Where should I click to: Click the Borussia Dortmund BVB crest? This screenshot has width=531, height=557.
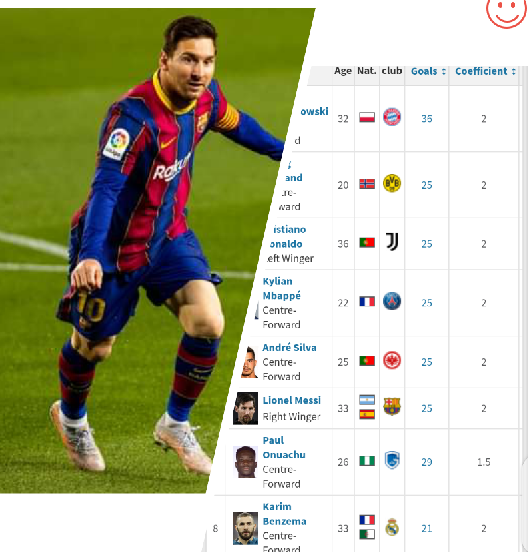pyautogui.click(x=392, y=183)
